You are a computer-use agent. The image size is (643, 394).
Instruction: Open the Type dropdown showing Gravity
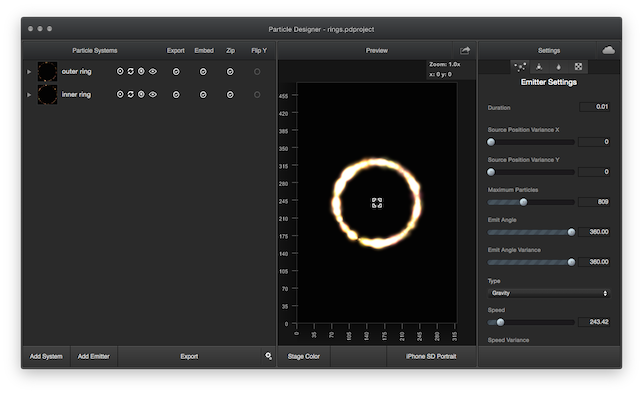tap(549, 293)
